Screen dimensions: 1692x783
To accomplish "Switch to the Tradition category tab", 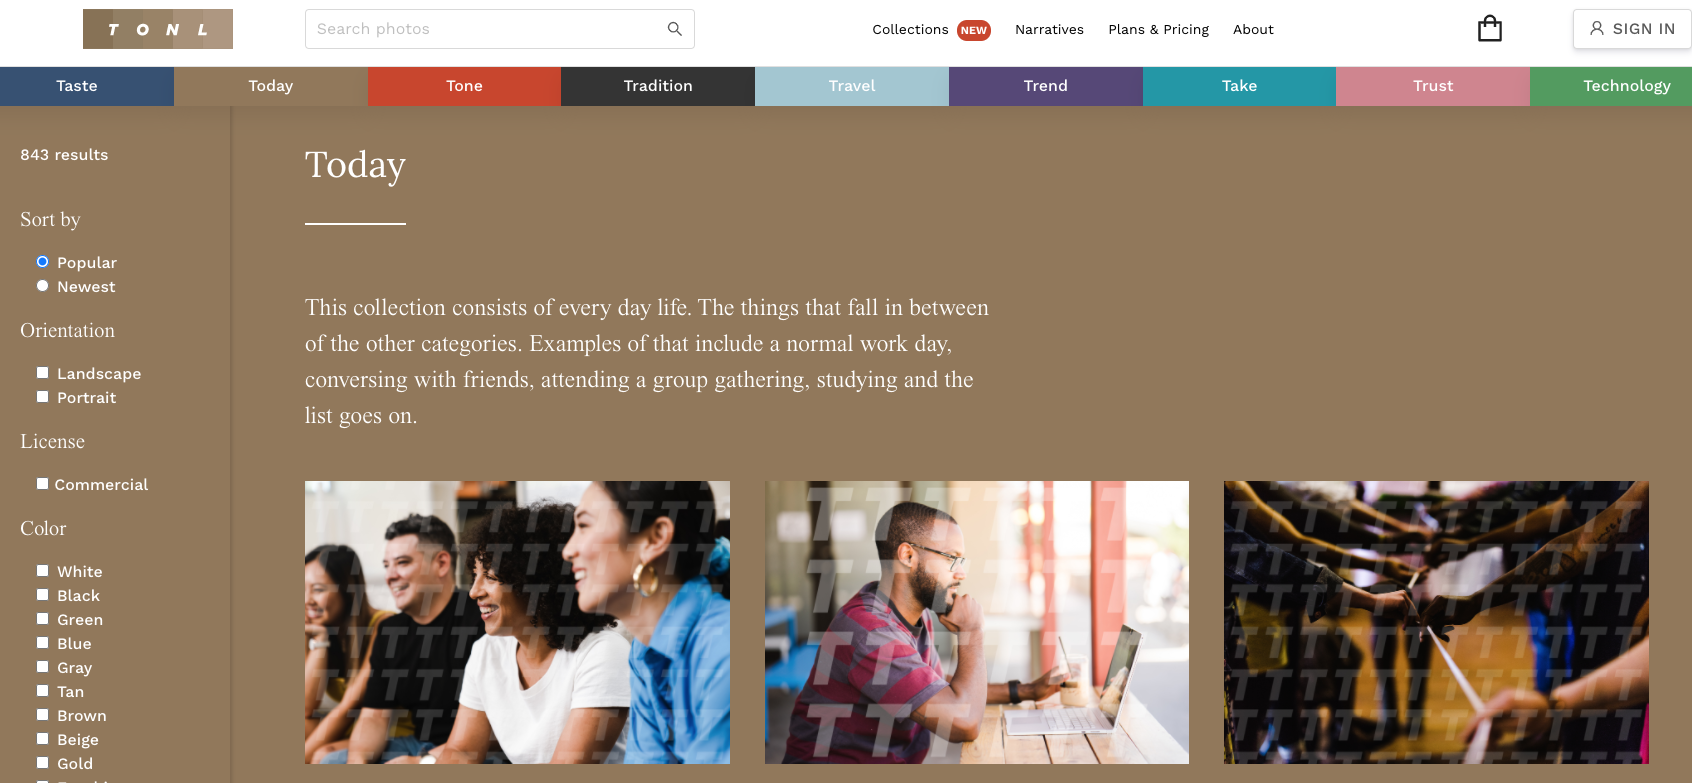I will coord(658,86).
